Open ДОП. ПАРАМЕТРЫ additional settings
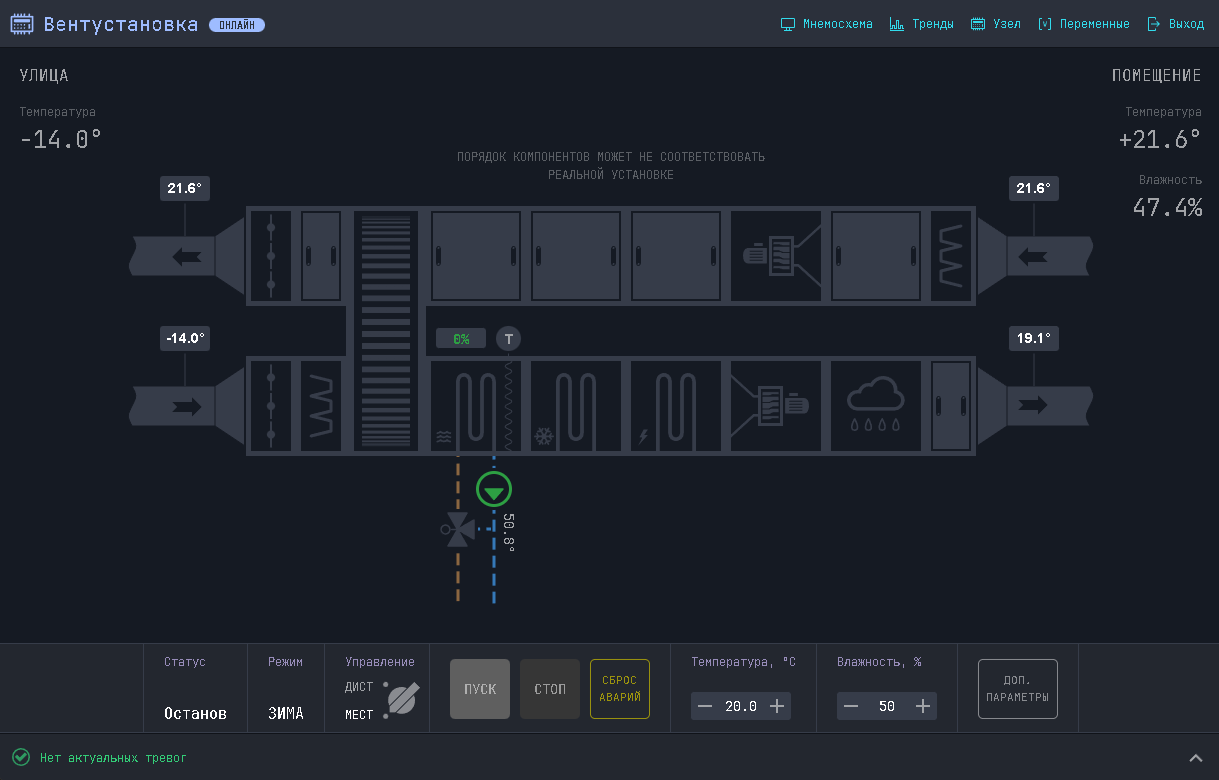Image resolution: width=1219 pixels, height=780 pixels. [1017, 689]
